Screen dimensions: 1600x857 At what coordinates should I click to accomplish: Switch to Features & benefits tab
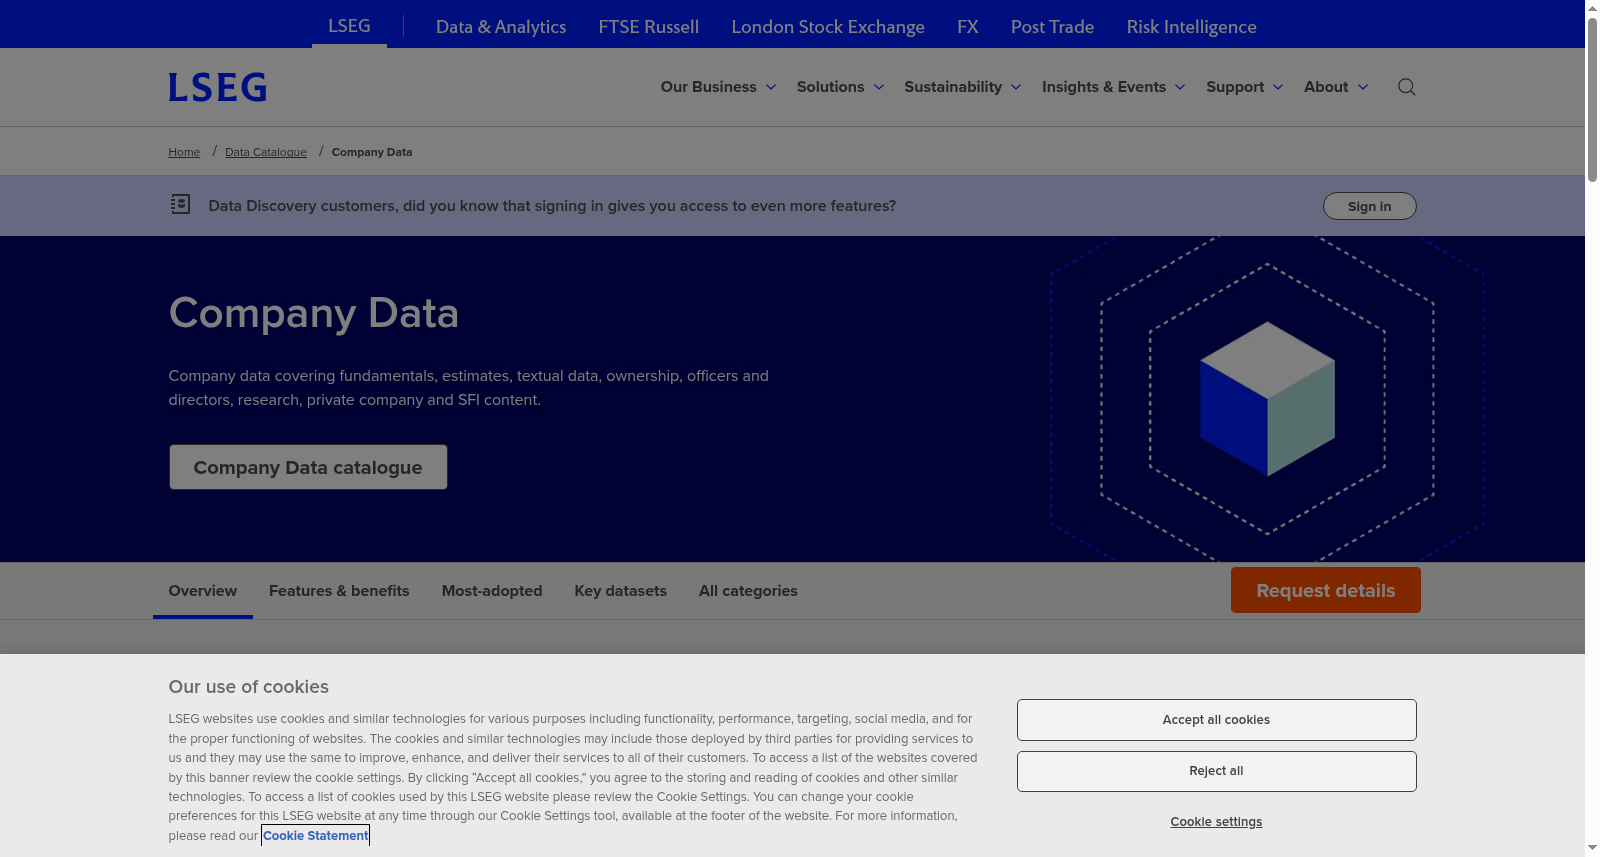tap(339, 591)
